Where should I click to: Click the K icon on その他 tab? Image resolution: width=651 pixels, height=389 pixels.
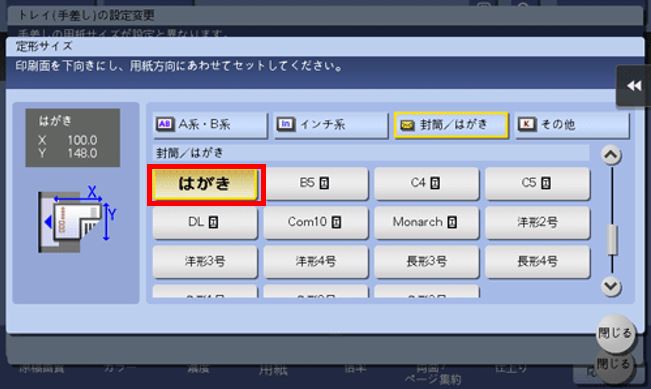(527, 124)
